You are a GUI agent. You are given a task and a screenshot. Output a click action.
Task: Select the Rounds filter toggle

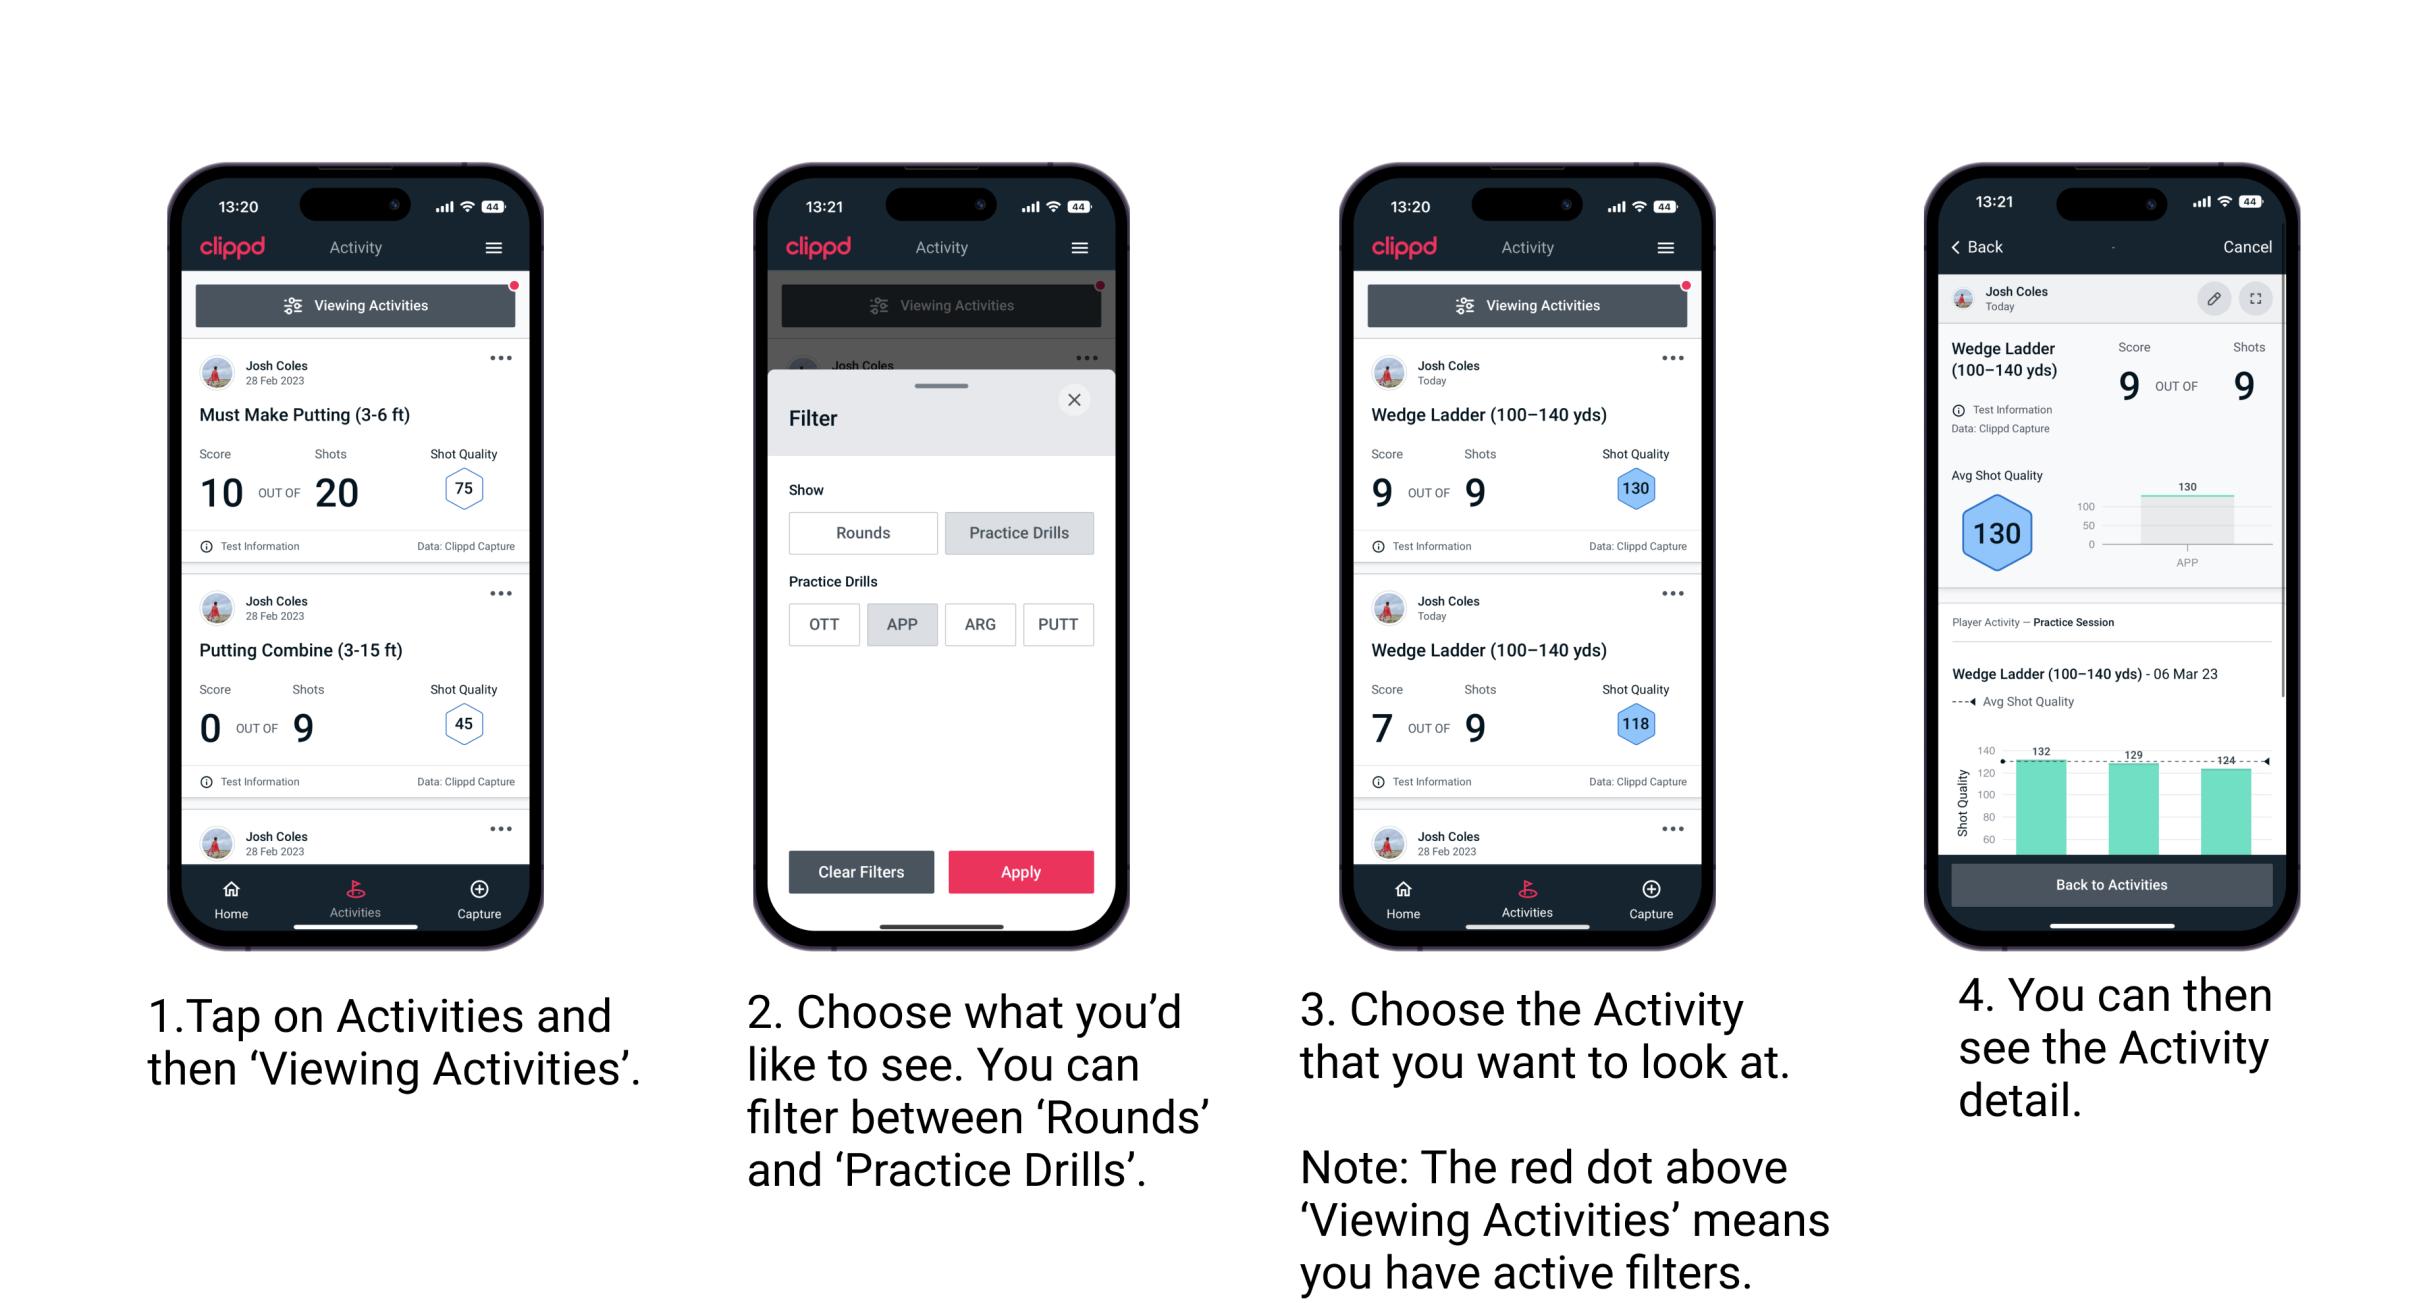860,531
